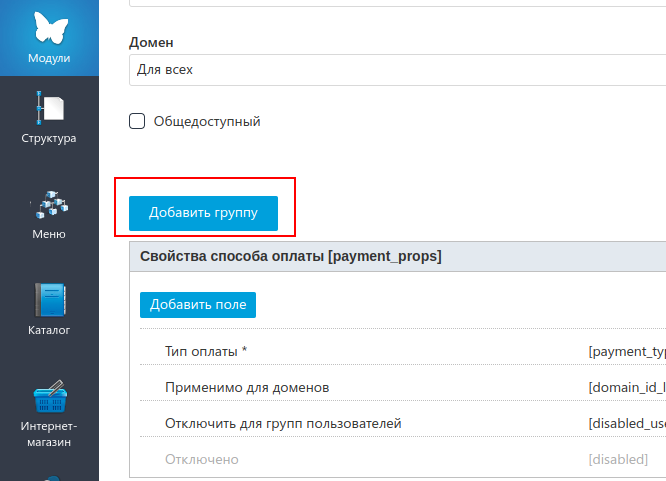
Task: Select the greyed-out Отключено field
Action: 201,459
